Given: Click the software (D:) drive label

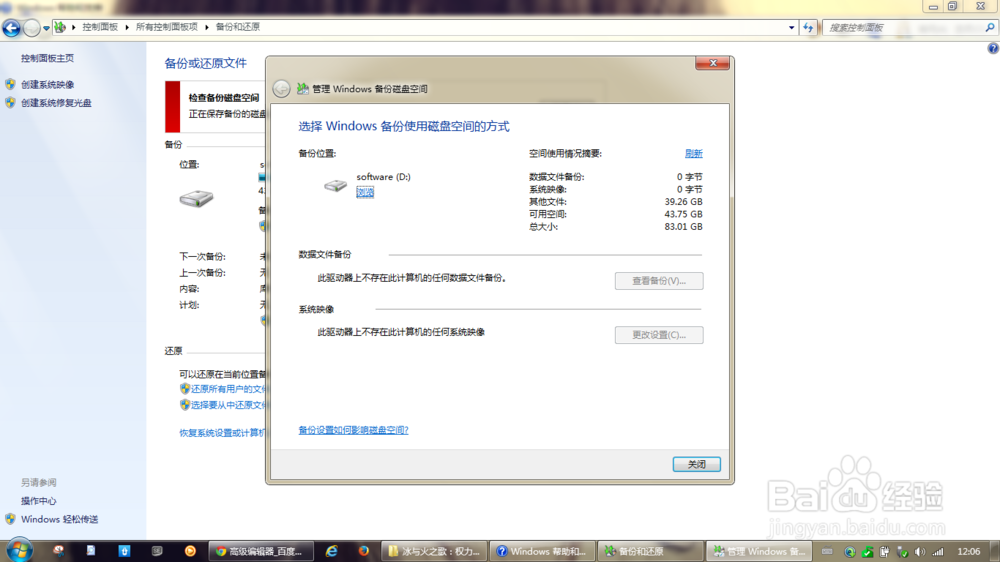Looking at the screenshot, I should tap(383, 177).
